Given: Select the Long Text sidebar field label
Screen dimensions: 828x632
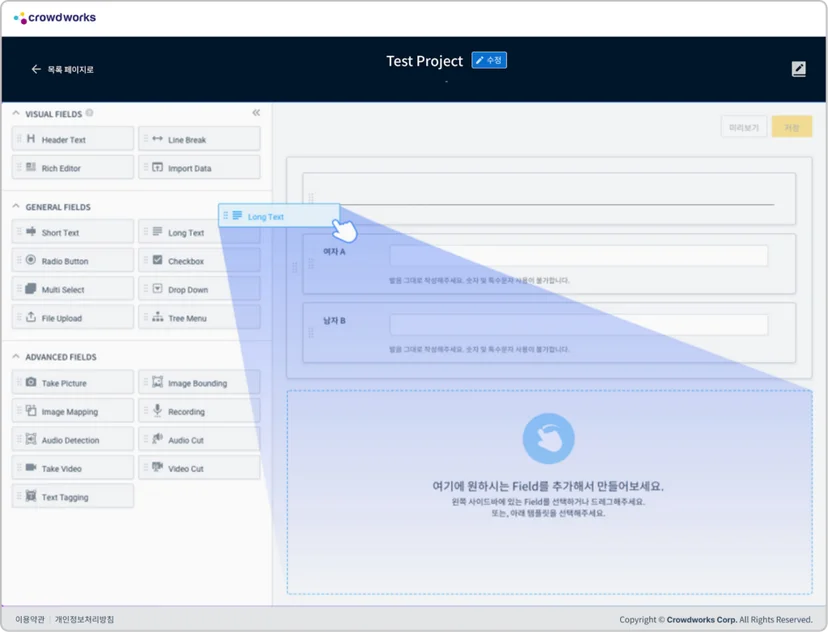Looking at the screenshot, I should coord(186,233).
